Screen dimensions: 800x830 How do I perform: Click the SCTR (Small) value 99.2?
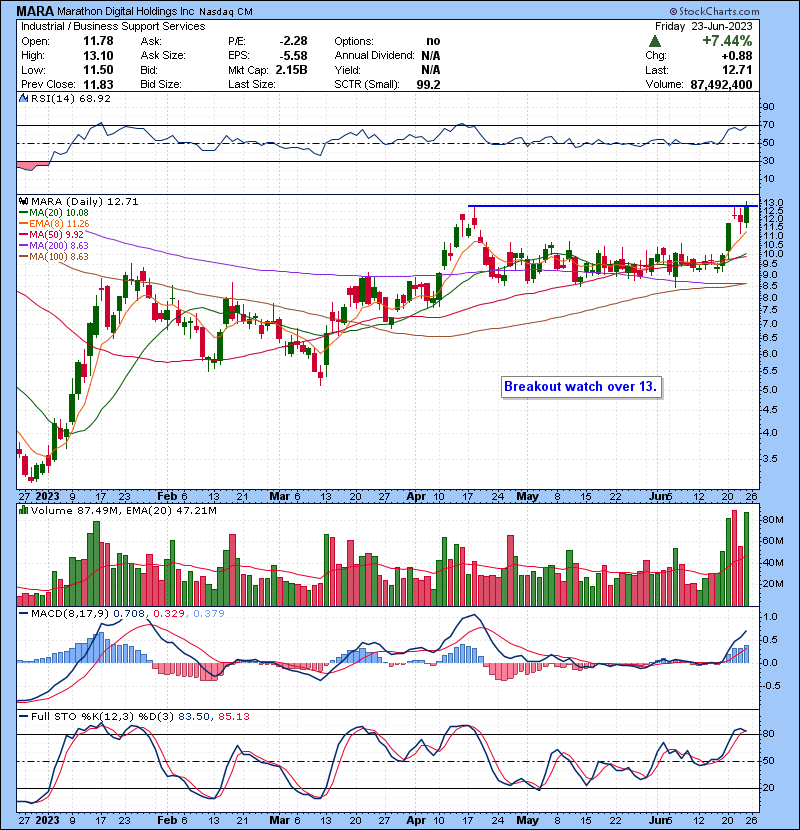click(428, 84)
